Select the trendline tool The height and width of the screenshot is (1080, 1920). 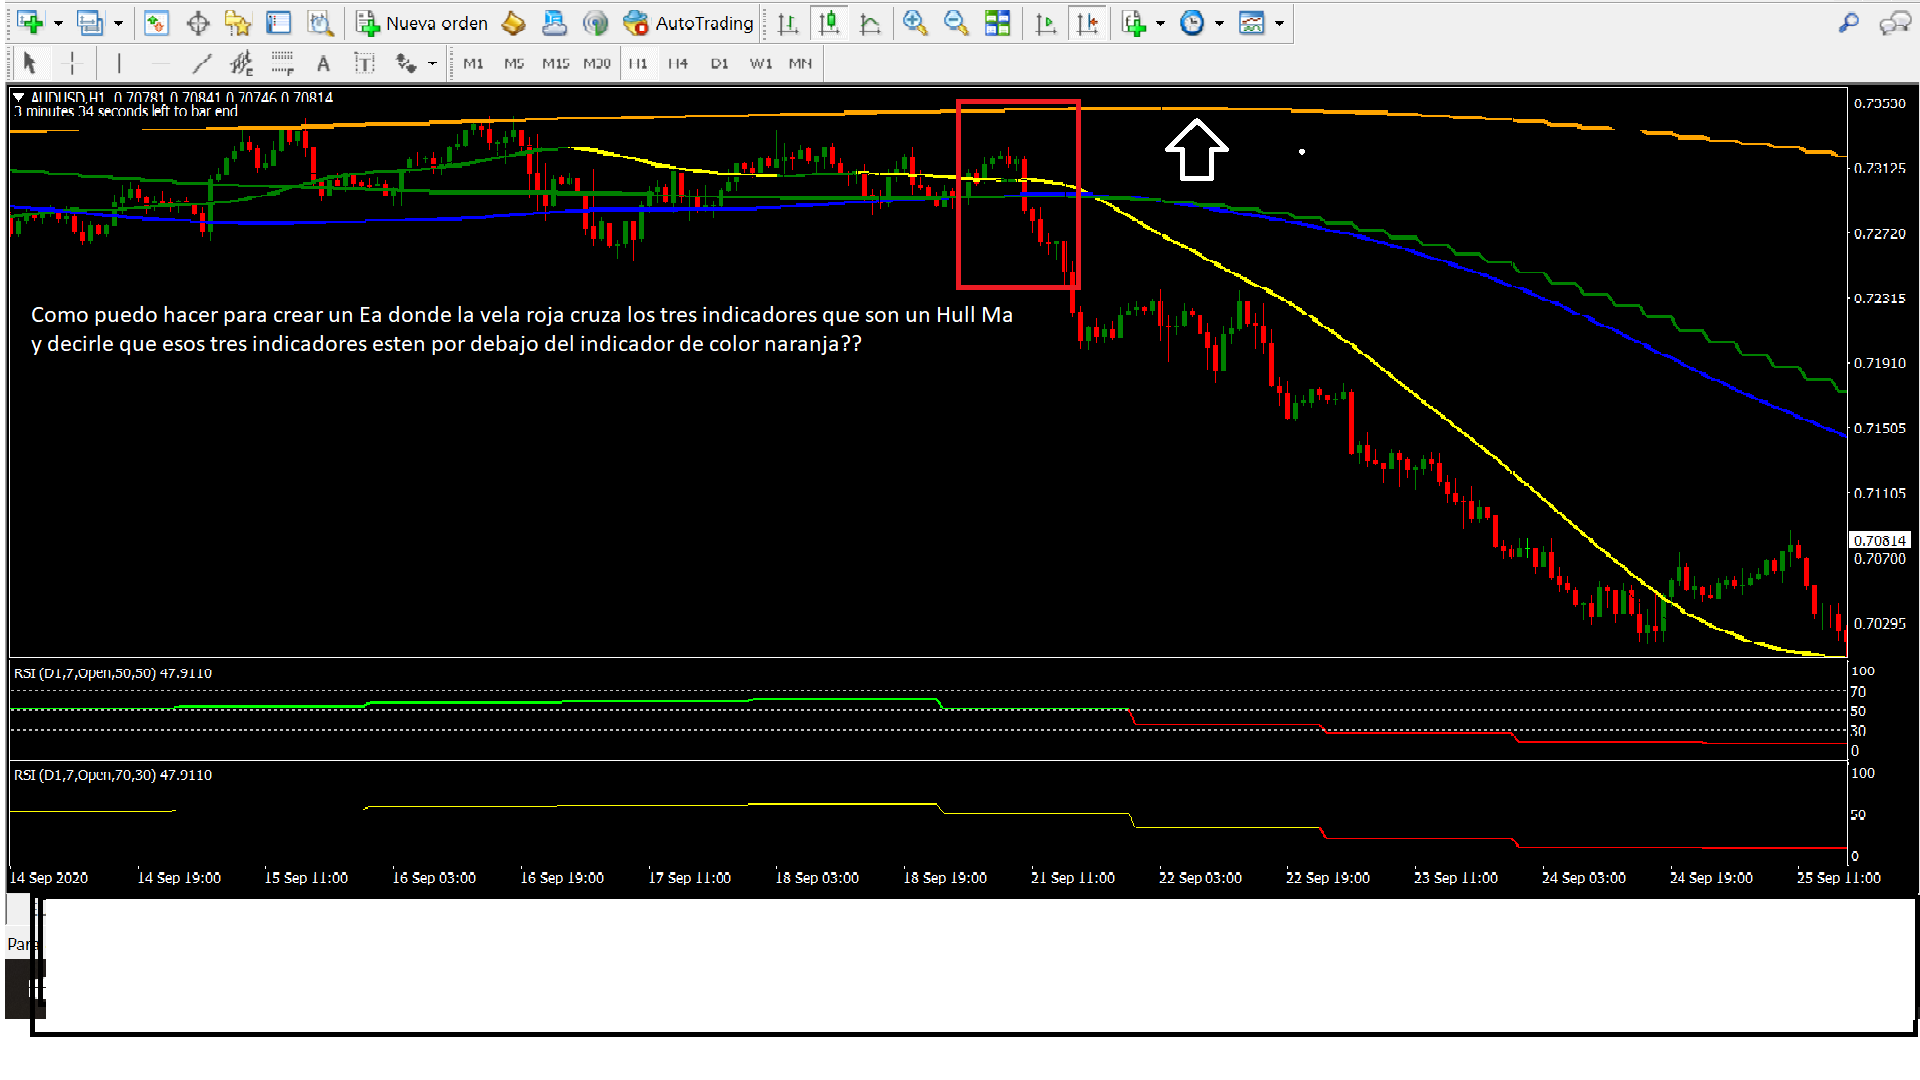(201, 64)
